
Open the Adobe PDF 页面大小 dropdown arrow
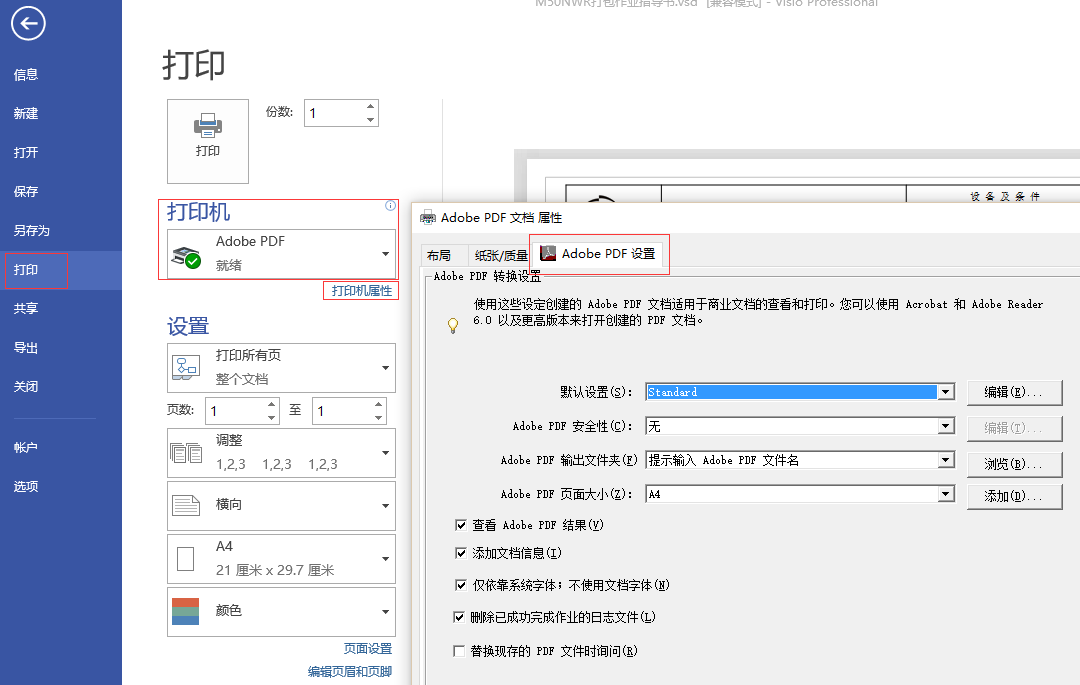tap(946, 494)
